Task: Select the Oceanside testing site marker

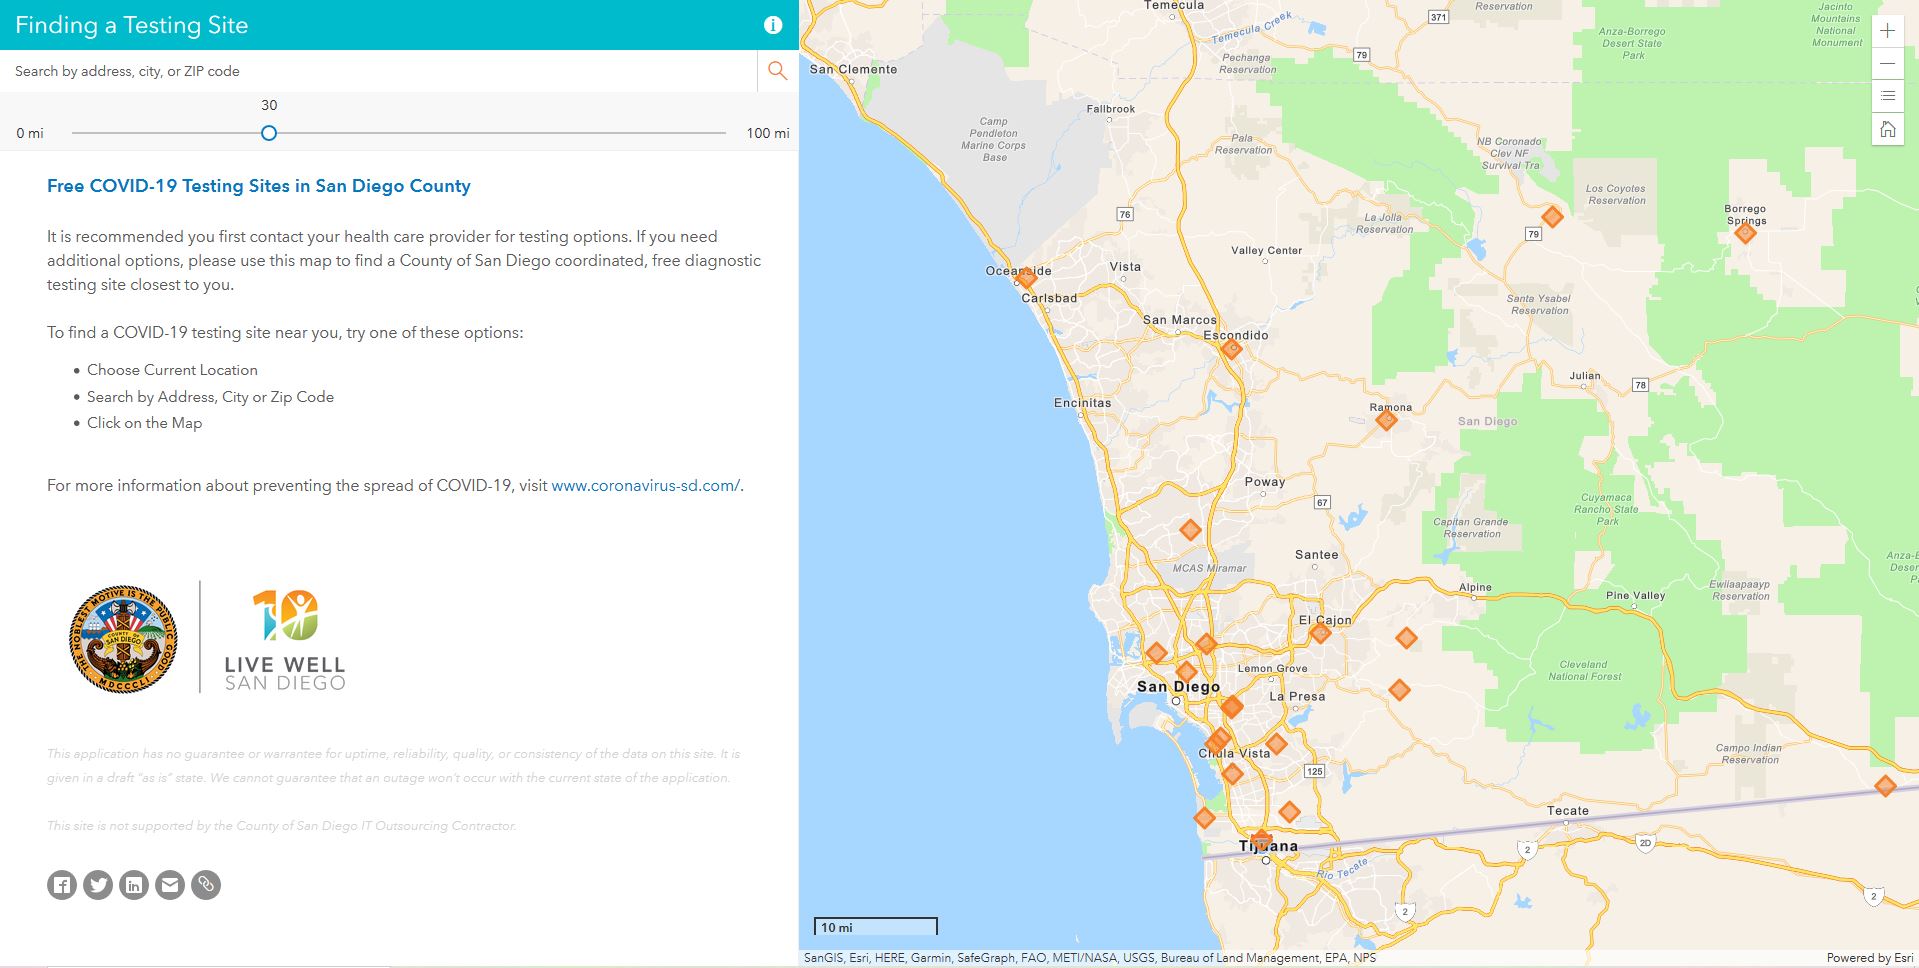Action: coord(1026,278)
